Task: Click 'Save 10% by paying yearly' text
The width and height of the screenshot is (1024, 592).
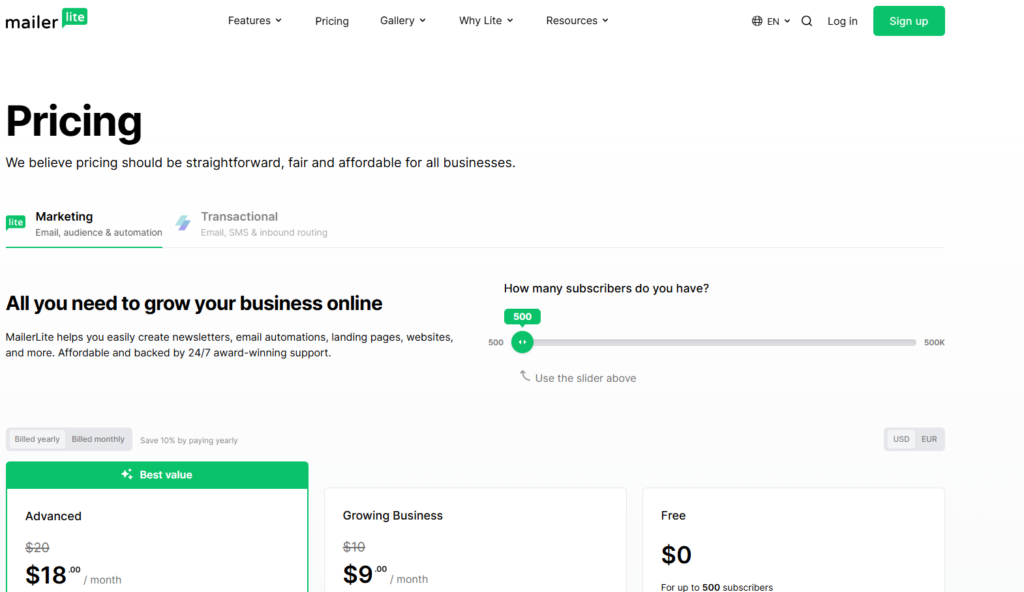Action: (189, 440)
